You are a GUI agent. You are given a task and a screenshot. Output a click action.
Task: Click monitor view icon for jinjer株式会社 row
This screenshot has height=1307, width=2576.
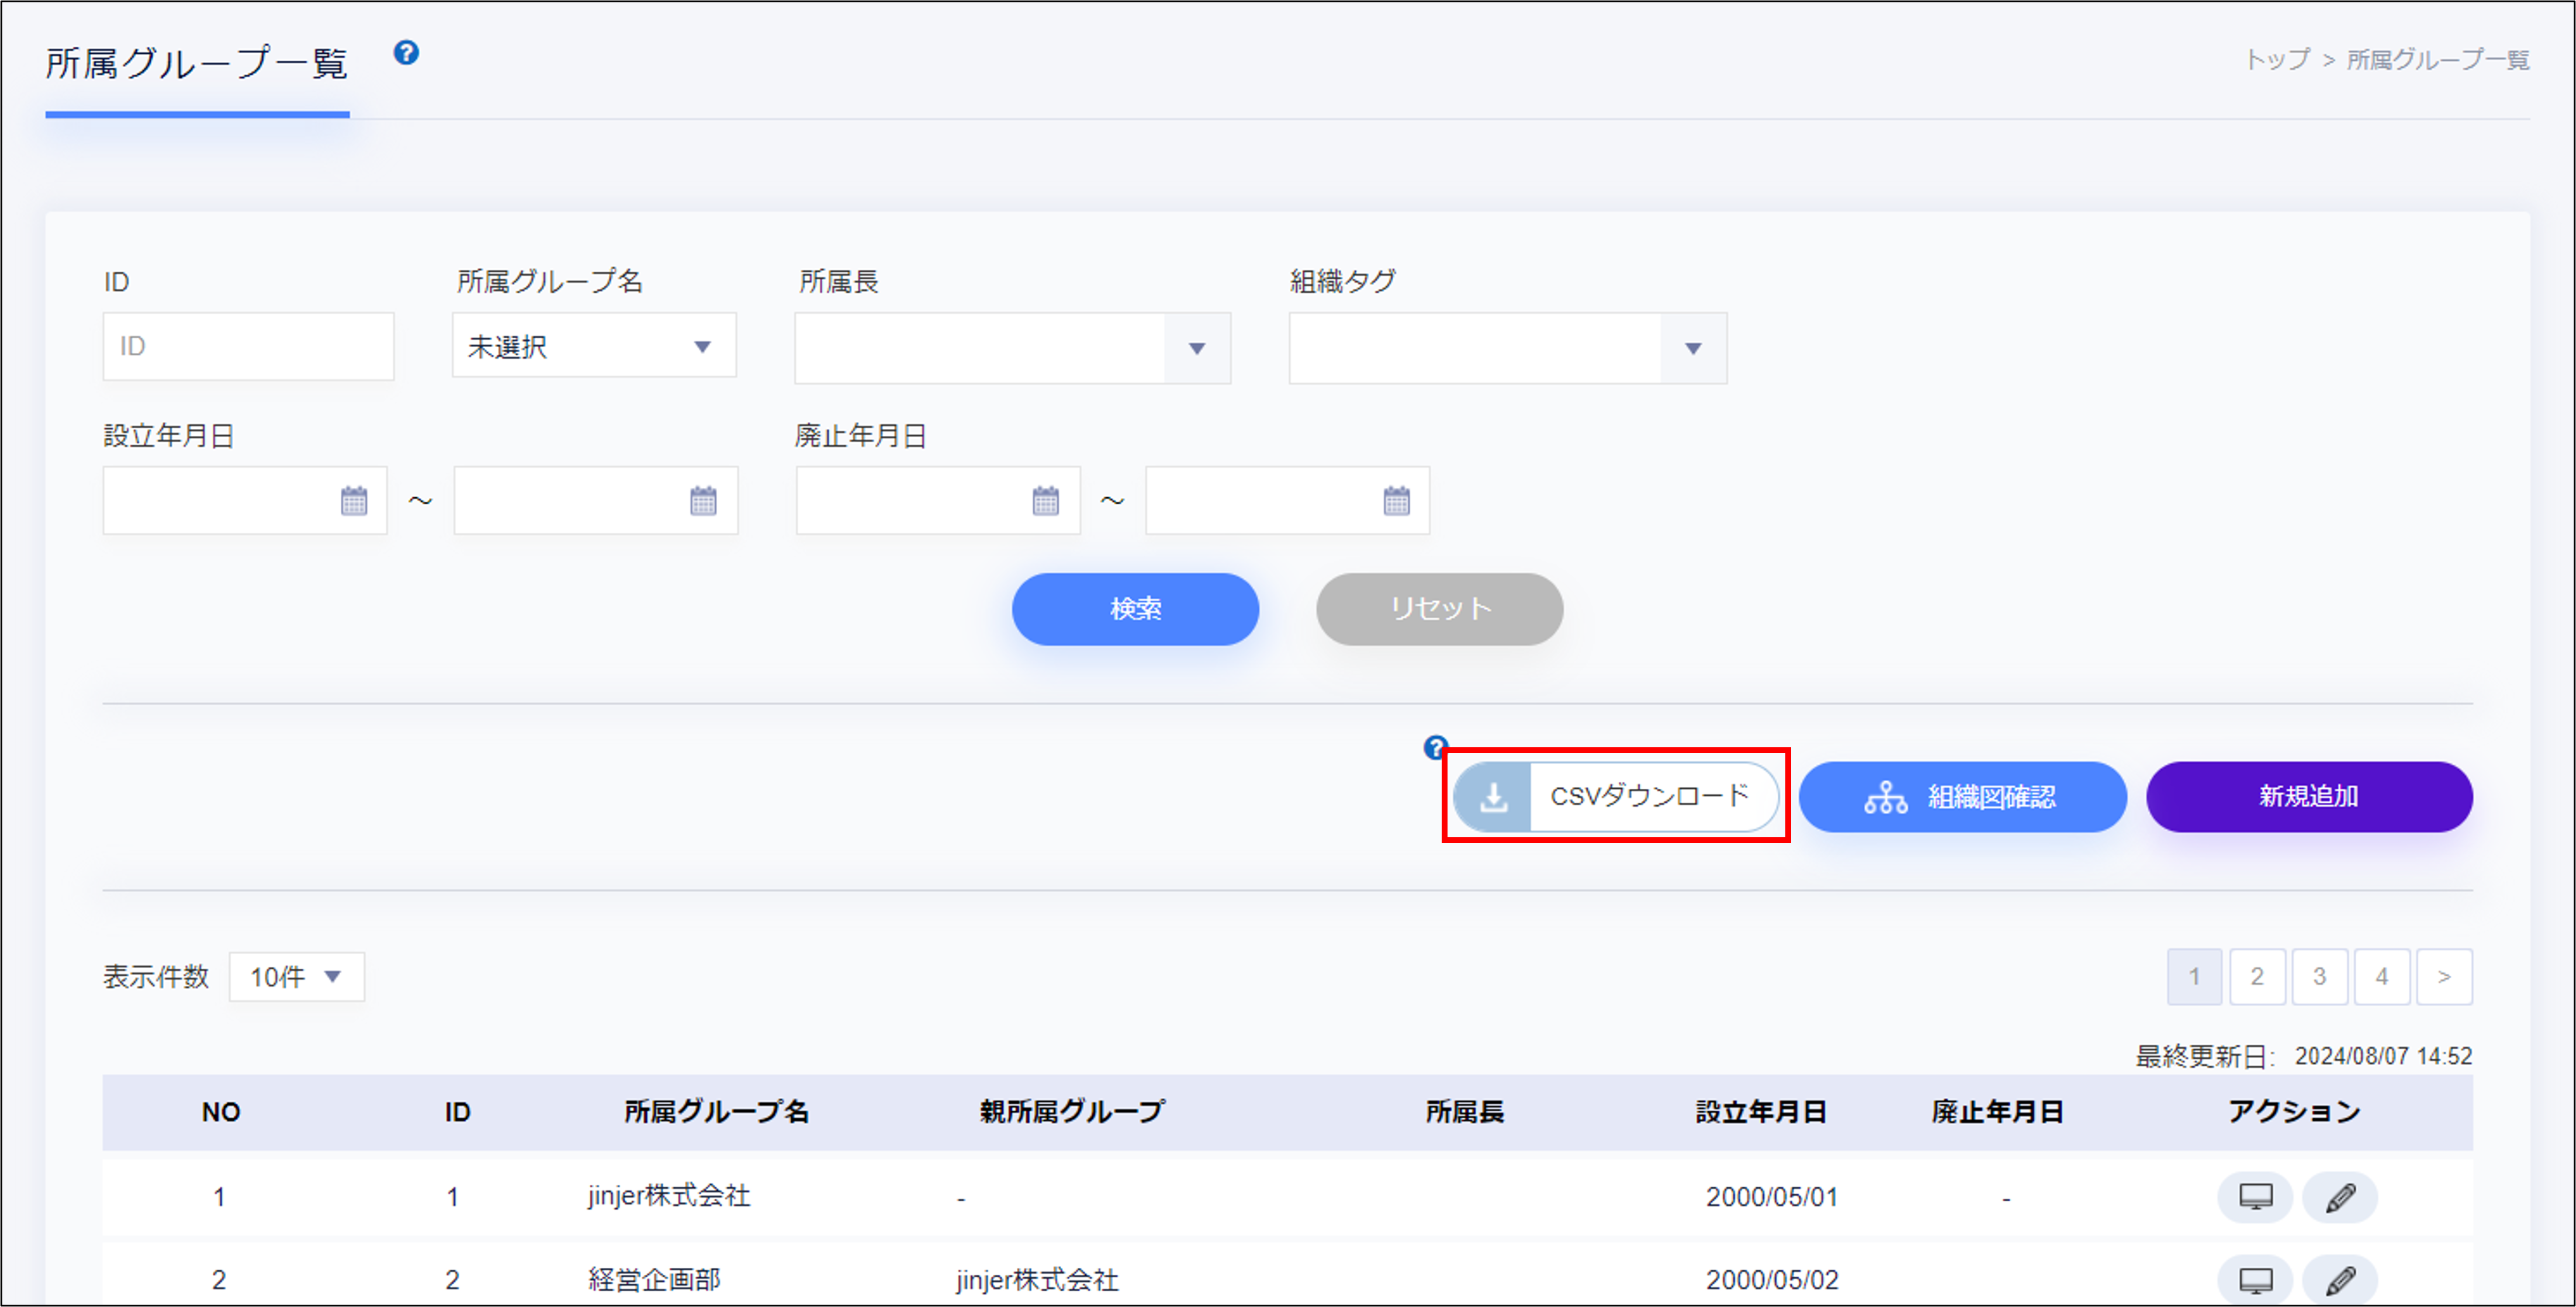pos(2255,1197)
